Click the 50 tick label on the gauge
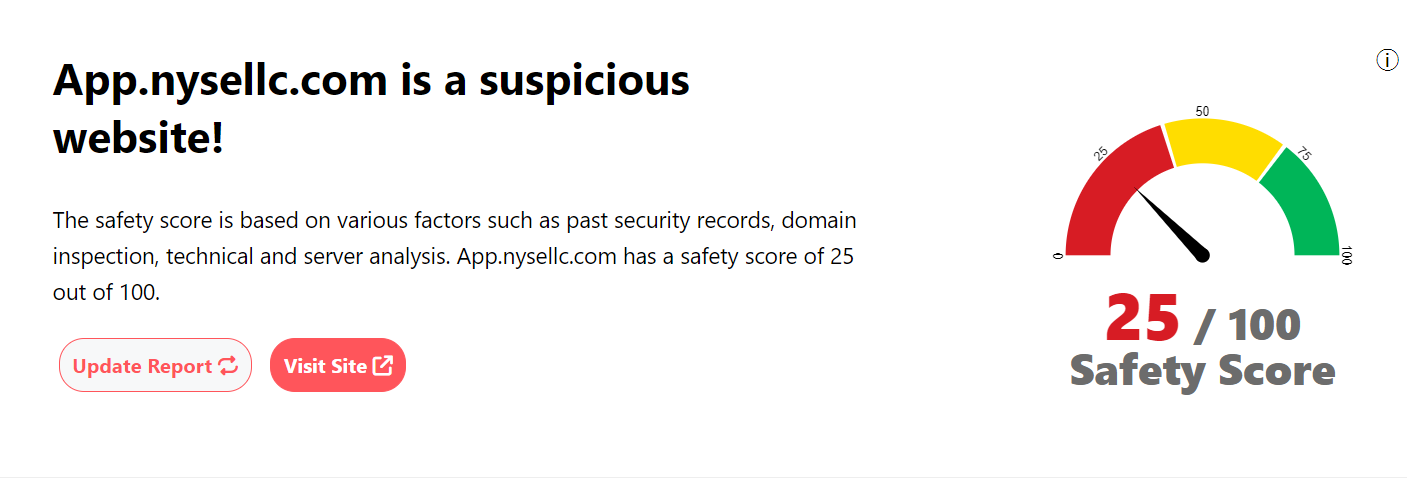 [1203, 111]
